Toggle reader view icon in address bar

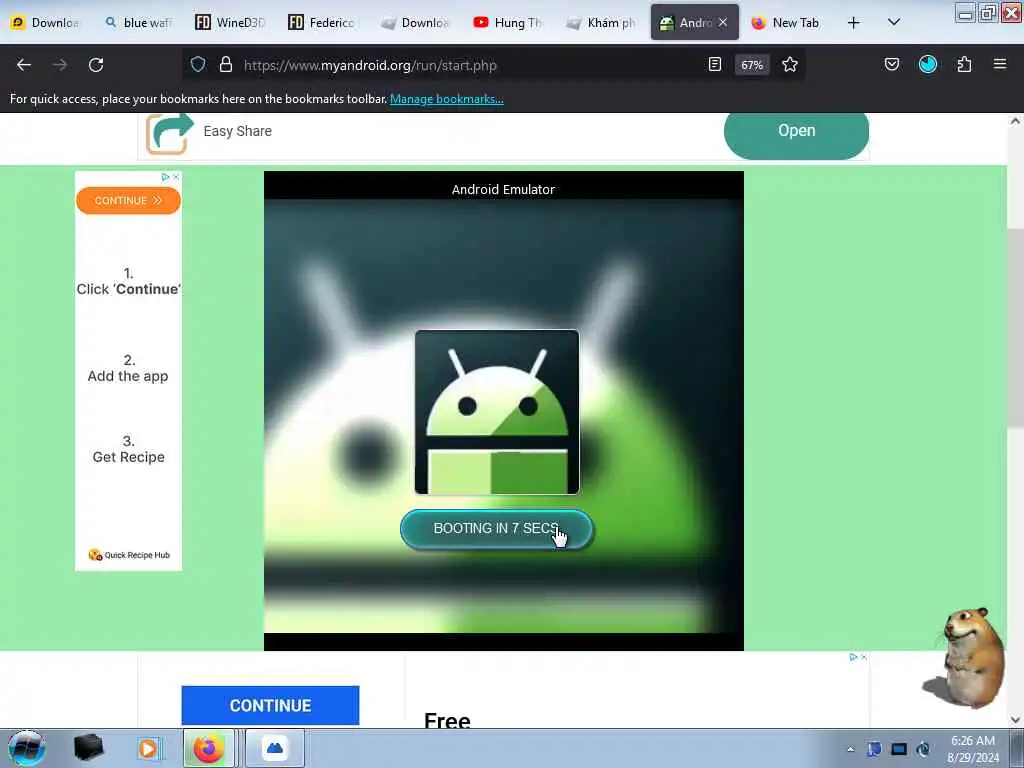coord(715,65)
